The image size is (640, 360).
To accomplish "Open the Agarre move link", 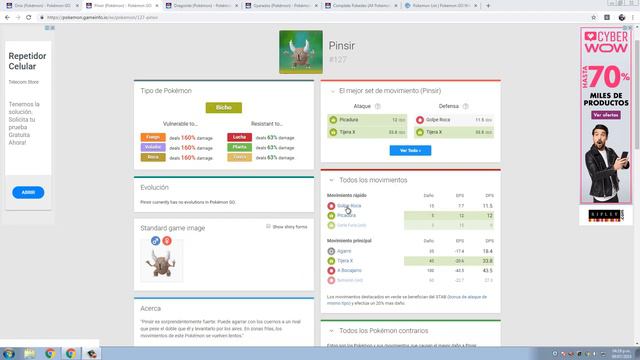I will coord(344,251).
